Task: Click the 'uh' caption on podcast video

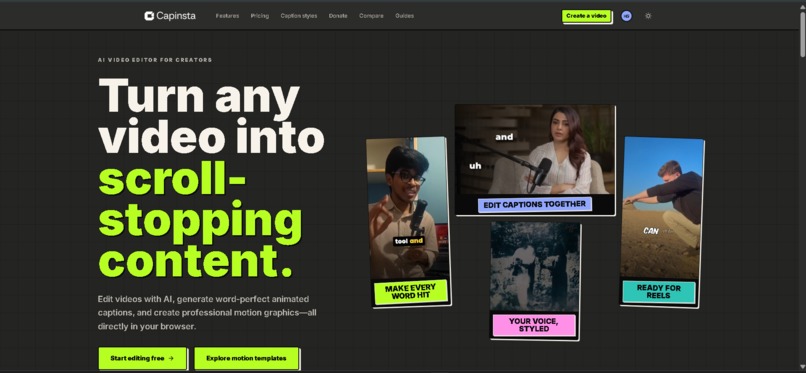Action: (475, 166)
